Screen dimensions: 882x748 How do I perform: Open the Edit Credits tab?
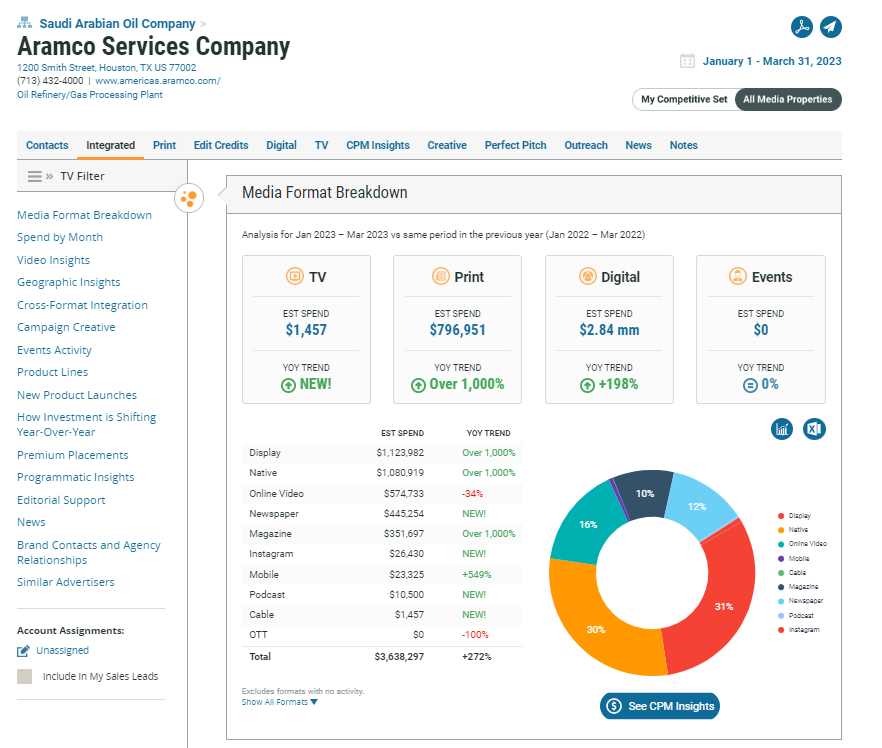(221, 145)
